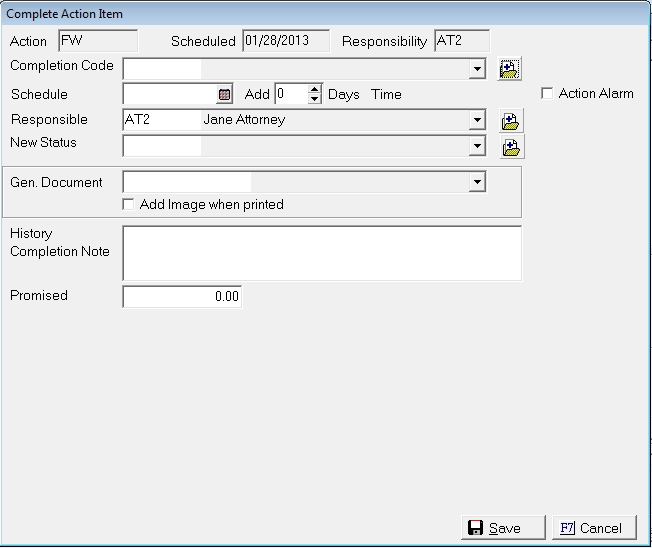Click the folder icon beside Responsible
This screenshot has height=548, width=652.
510,122
